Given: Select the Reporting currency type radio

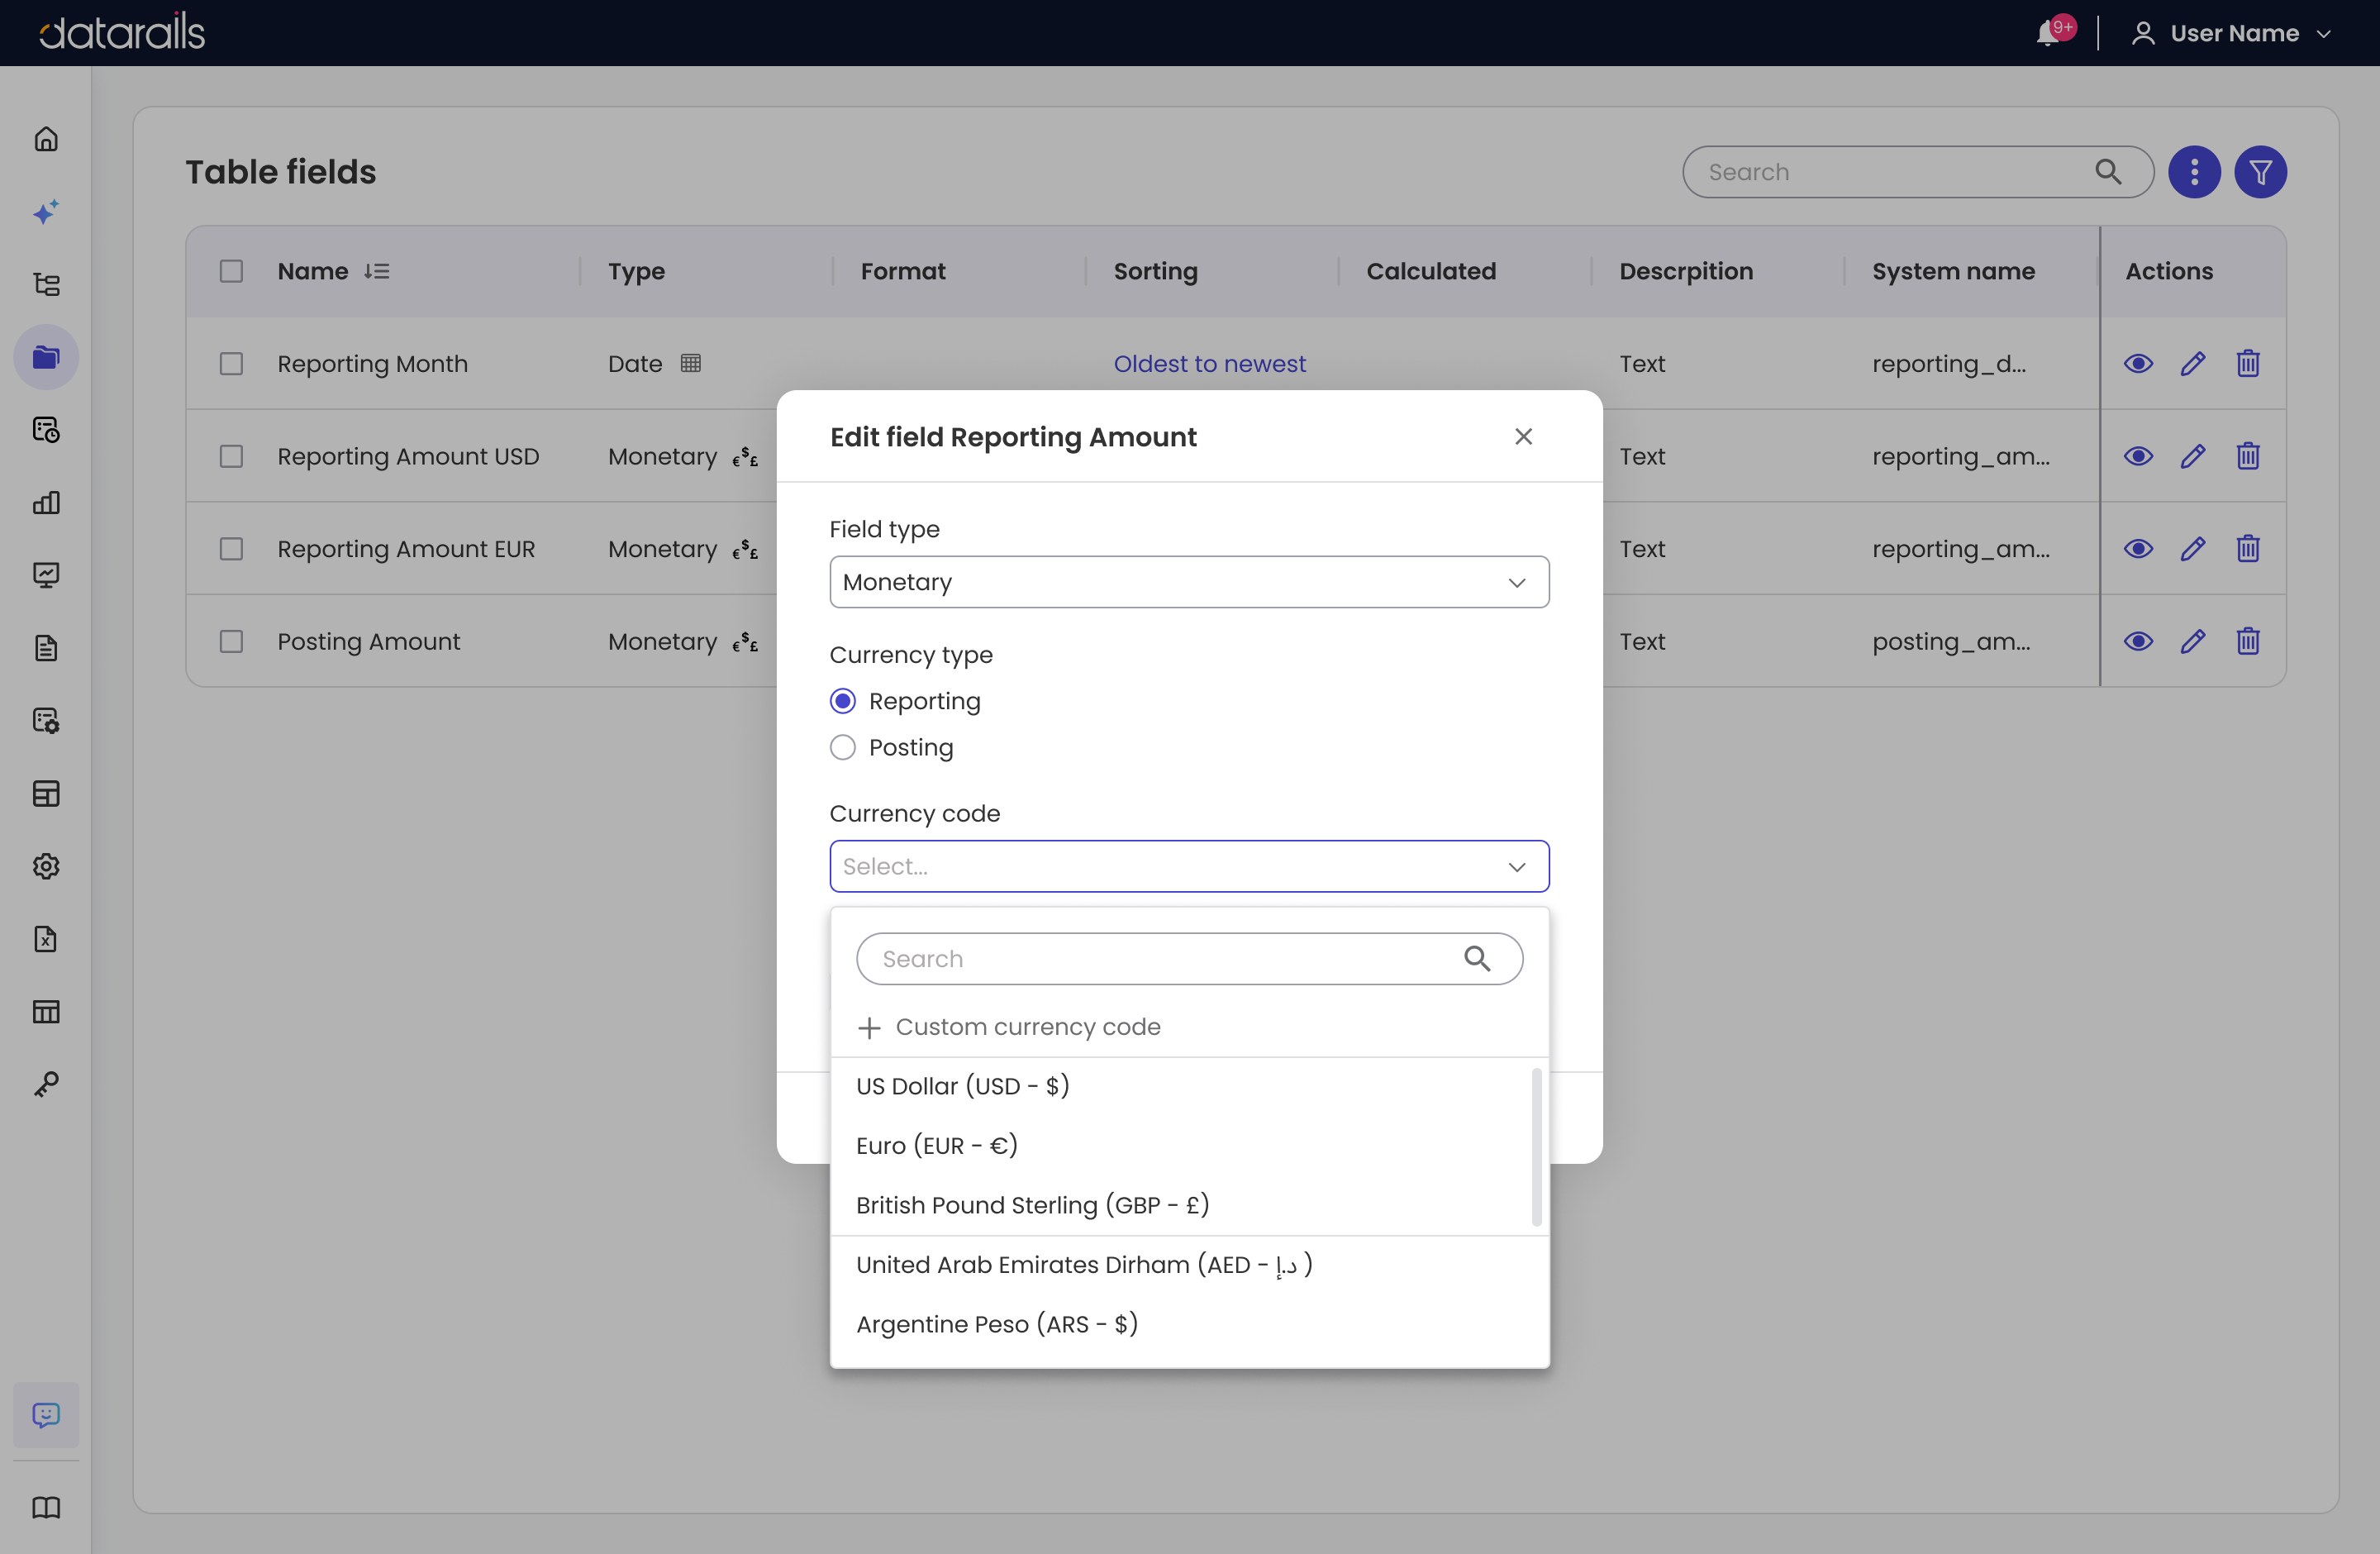Looking at the screenshot, I should pos(843,701).
